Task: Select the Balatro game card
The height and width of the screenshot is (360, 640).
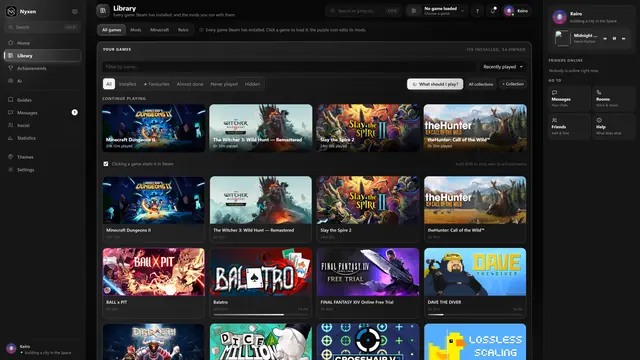Action: click(x=261, y=283)
